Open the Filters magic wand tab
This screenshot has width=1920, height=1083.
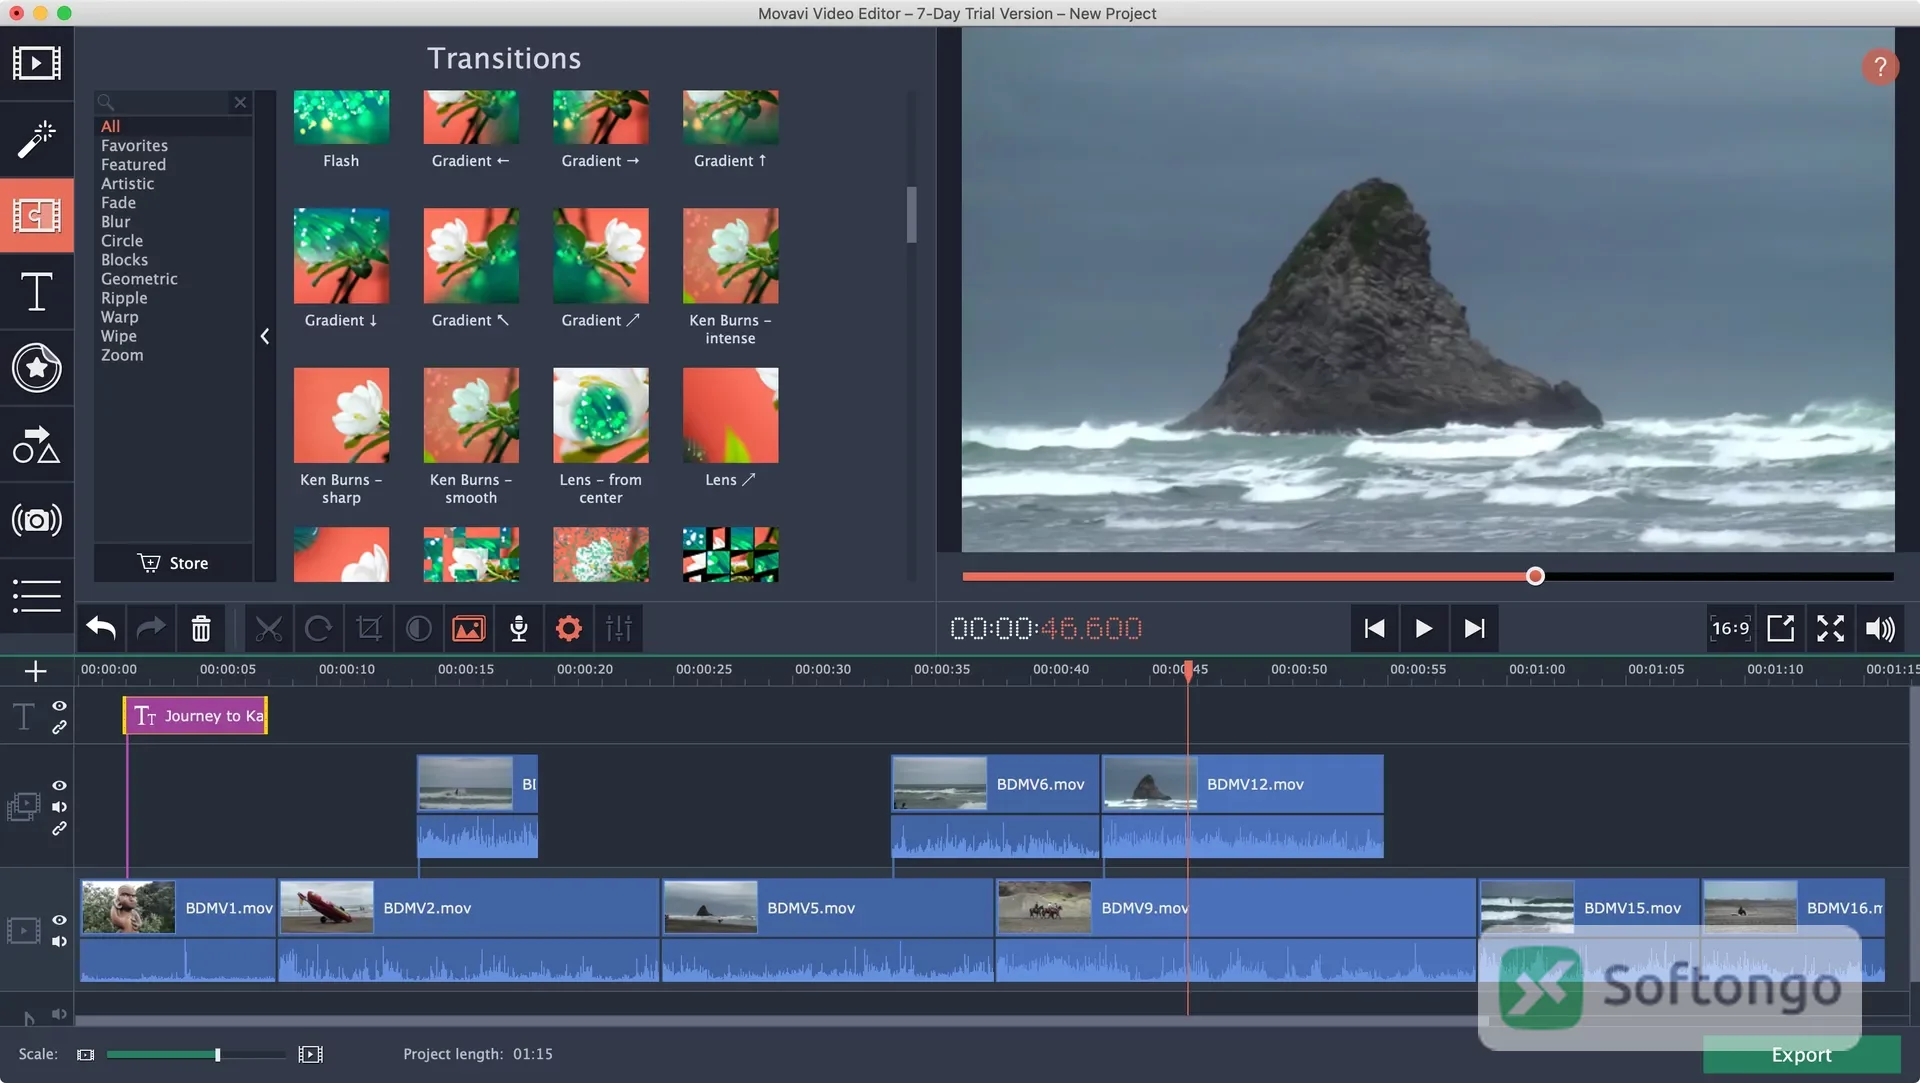pyautogui.click(x=36, y=139)
